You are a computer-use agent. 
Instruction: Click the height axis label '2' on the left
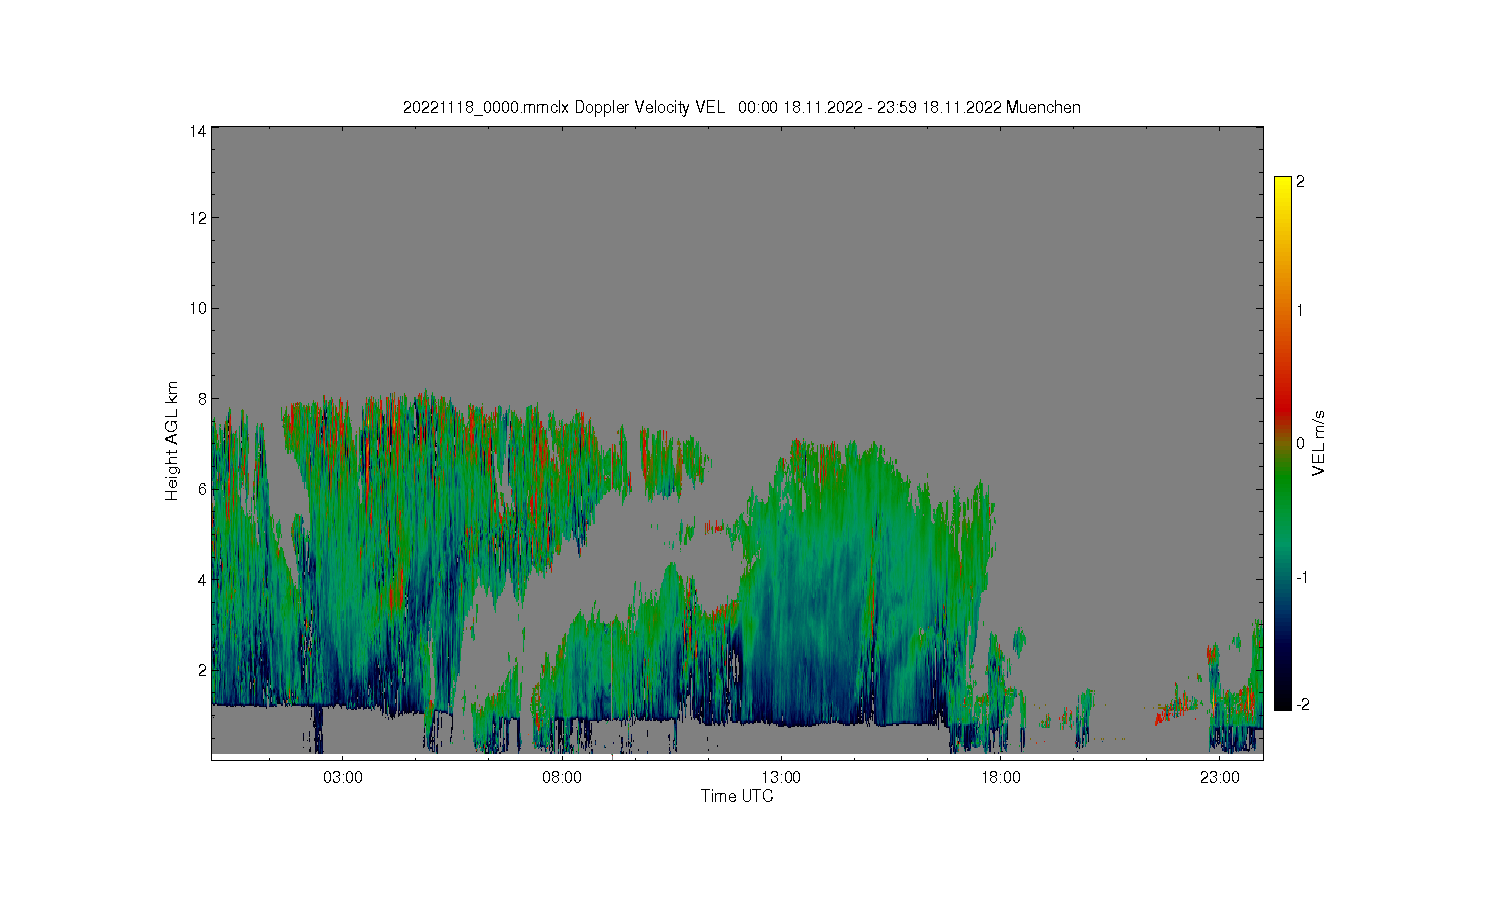tap(202, 669)
